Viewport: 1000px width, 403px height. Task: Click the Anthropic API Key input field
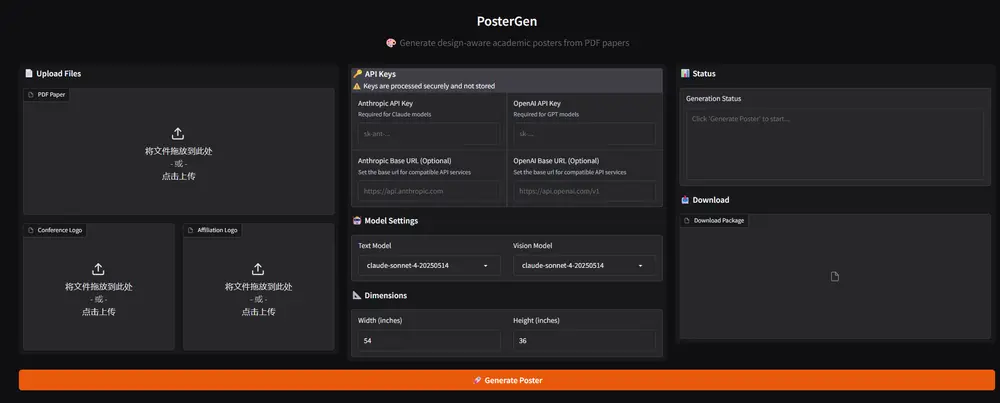[x=429, y=134]
